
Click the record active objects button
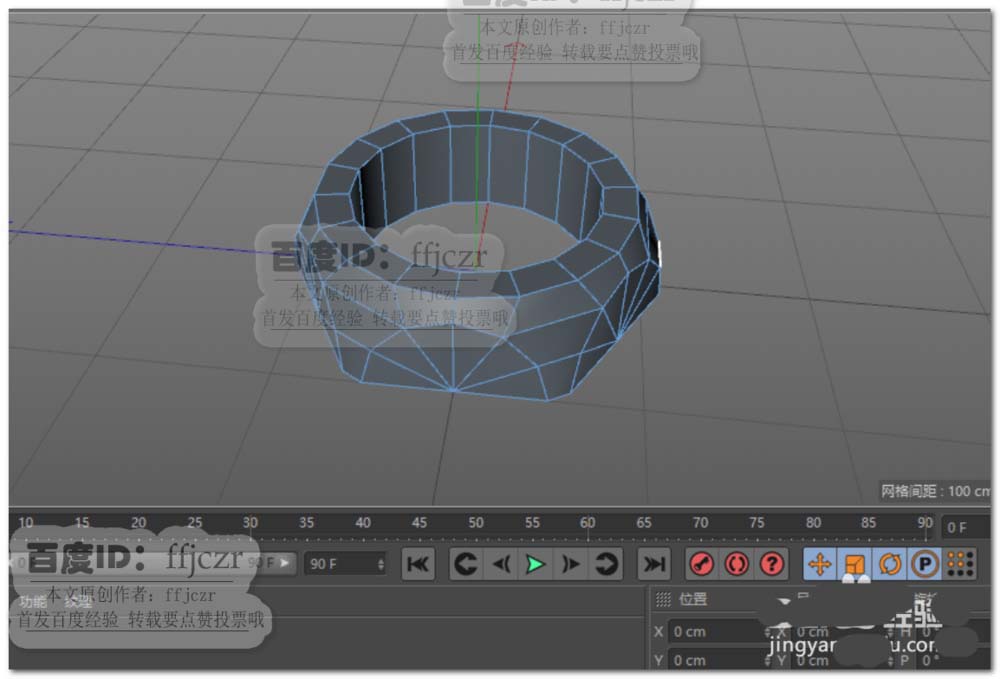pyautogui.click(x=702, y=564)
